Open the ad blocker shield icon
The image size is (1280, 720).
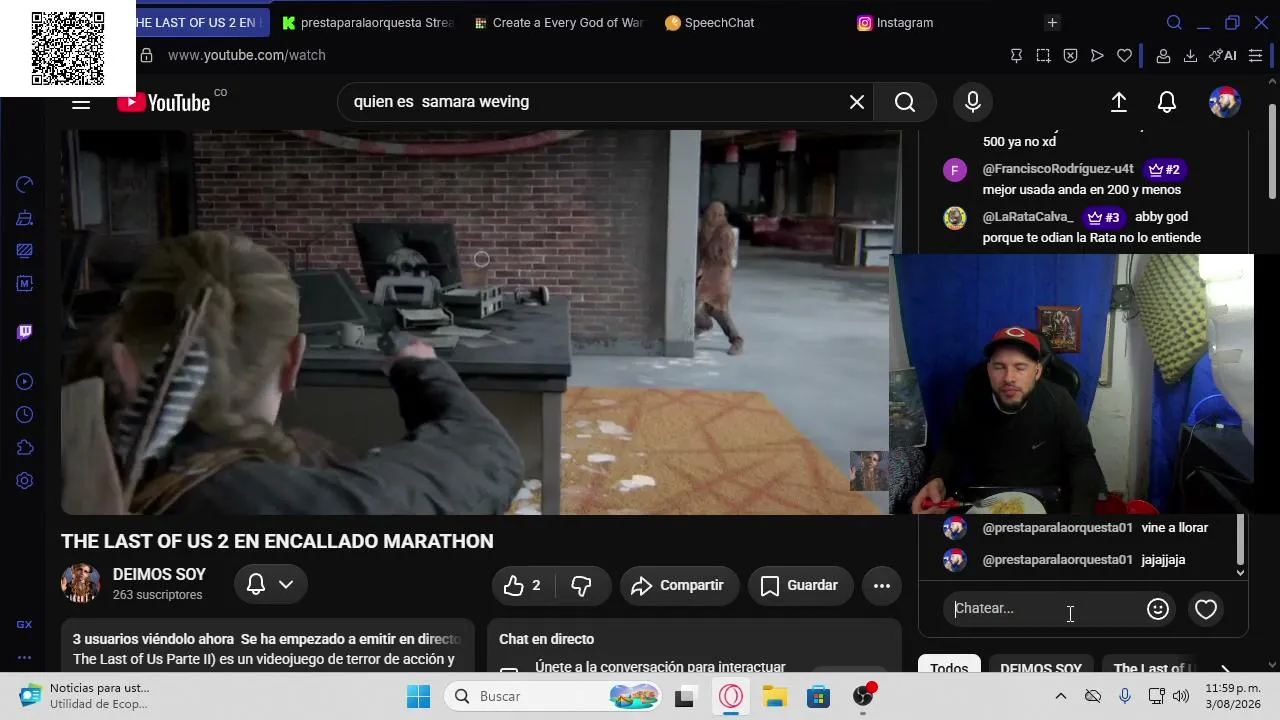pos(1070,56)
